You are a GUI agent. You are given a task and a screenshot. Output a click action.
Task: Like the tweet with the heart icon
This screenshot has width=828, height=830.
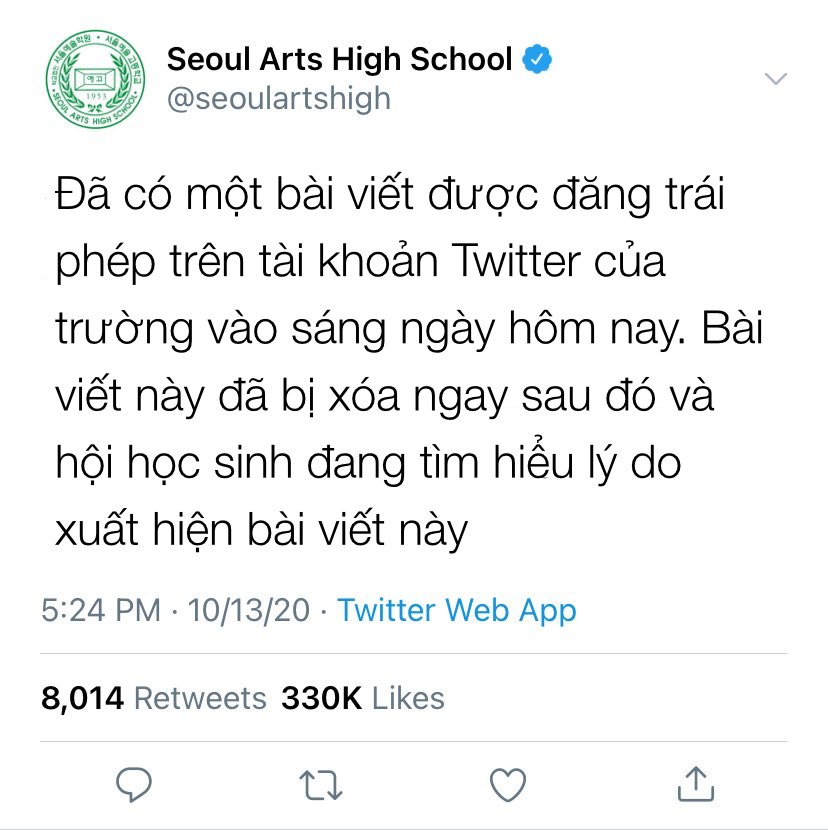[508, 784]
